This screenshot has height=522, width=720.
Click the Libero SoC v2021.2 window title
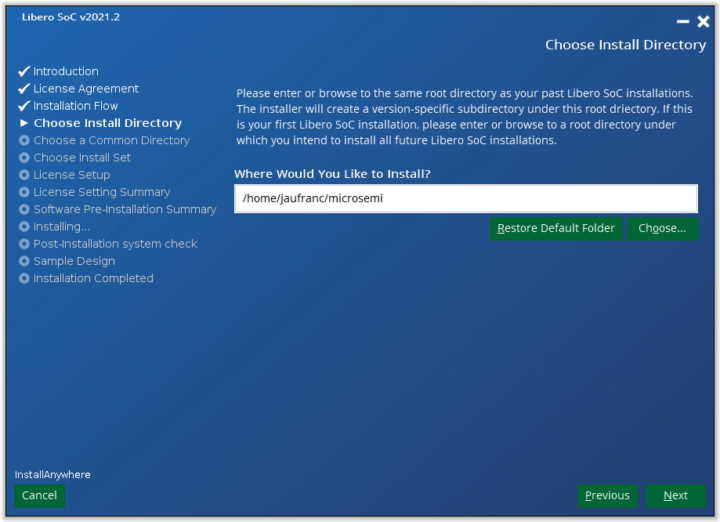(x=70, y=17)
